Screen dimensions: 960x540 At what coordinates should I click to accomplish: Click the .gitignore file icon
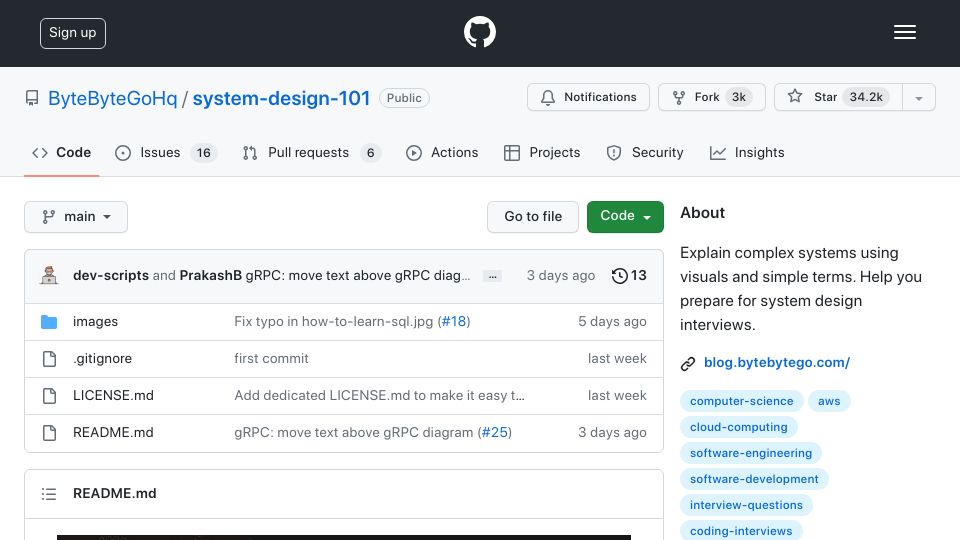point(49,359)
